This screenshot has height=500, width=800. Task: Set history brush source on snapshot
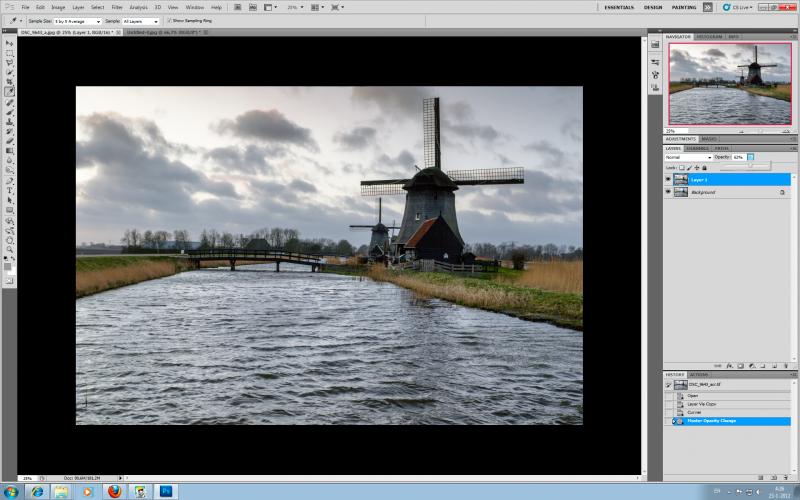pos(668,385)
